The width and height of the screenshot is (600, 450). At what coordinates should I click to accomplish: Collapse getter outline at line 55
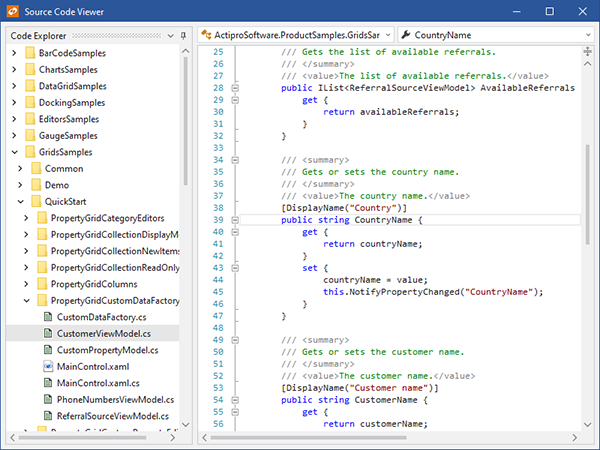click(x=235, y=412)
